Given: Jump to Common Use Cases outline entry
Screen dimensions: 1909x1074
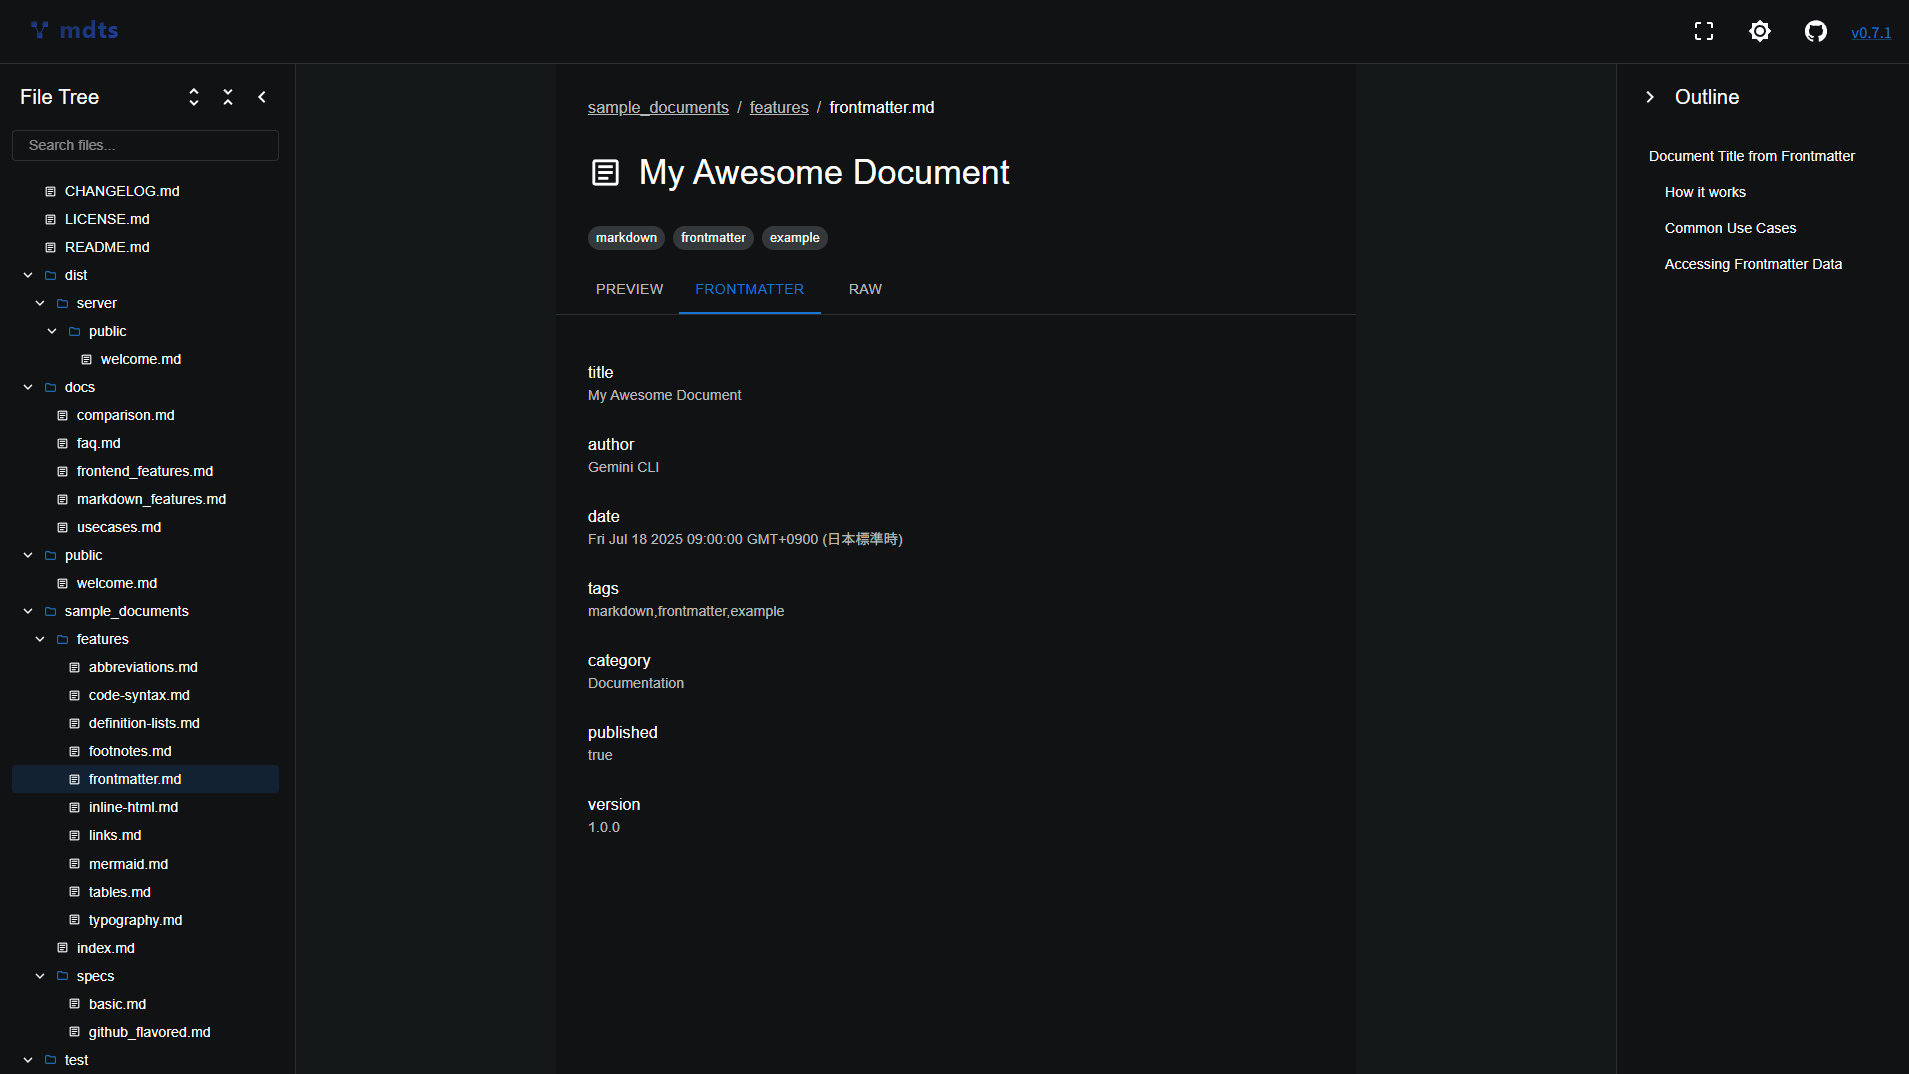Looking at the screenshot, I should tap(1730, 228).
